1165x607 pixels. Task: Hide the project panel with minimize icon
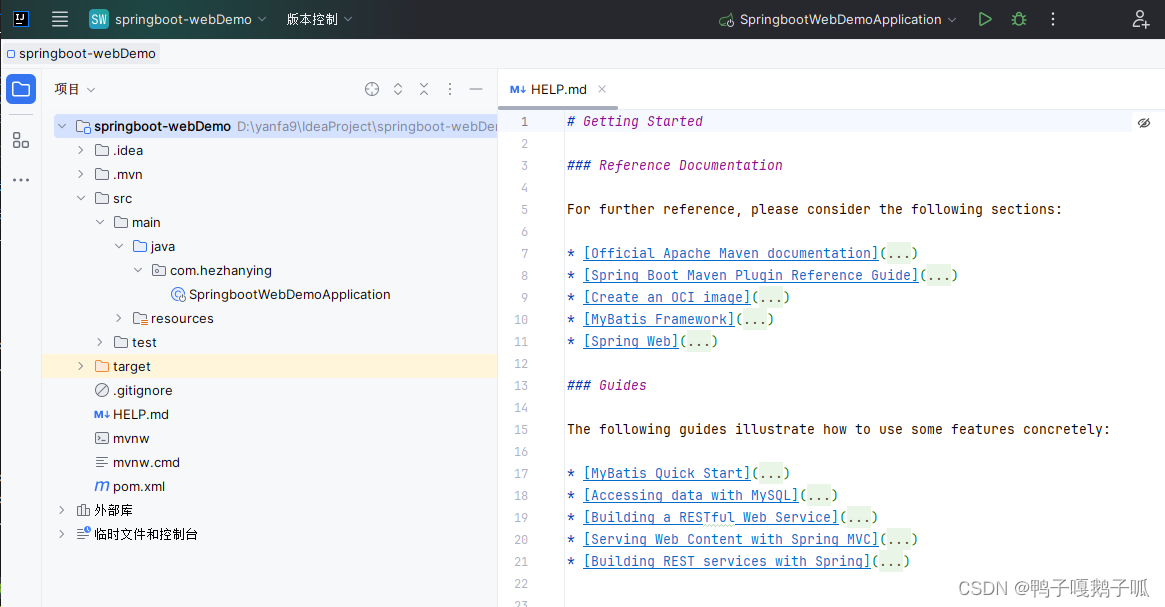pyautogui.click(x=476, y=89)
